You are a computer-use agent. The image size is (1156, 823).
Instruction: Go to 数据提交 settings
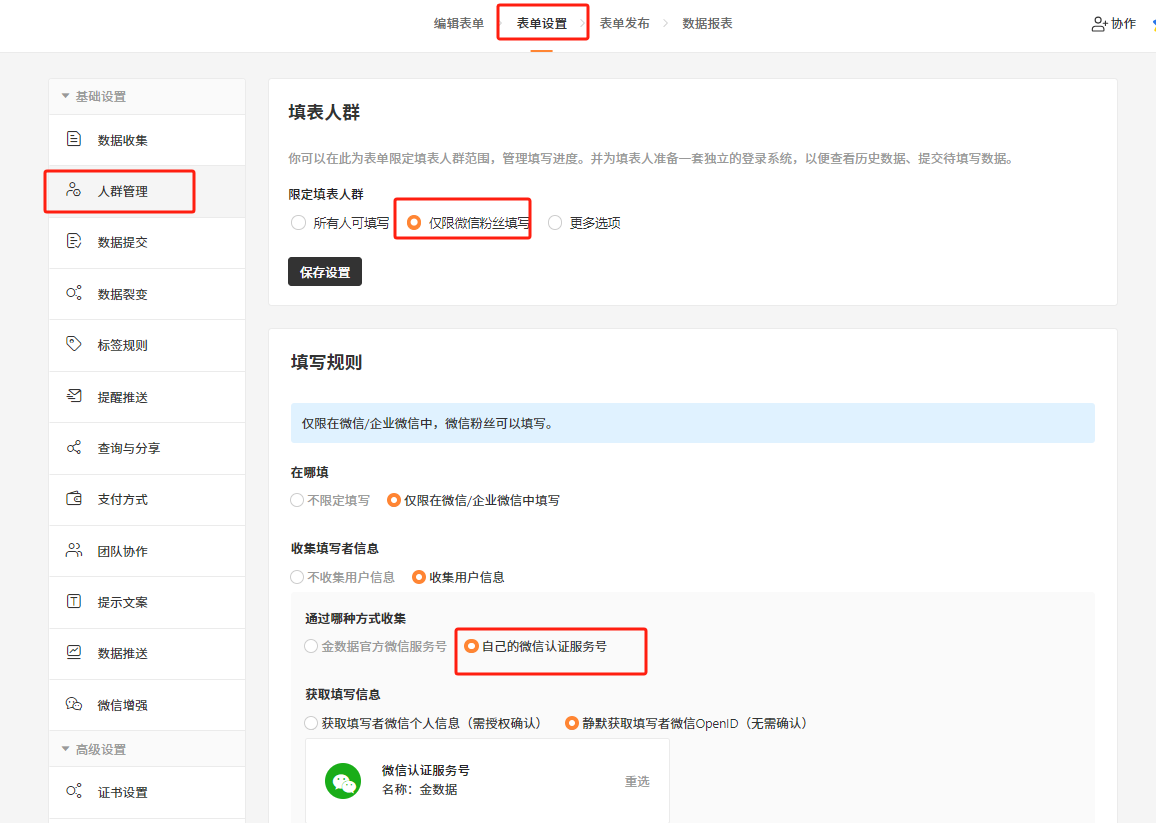[147, 242]
